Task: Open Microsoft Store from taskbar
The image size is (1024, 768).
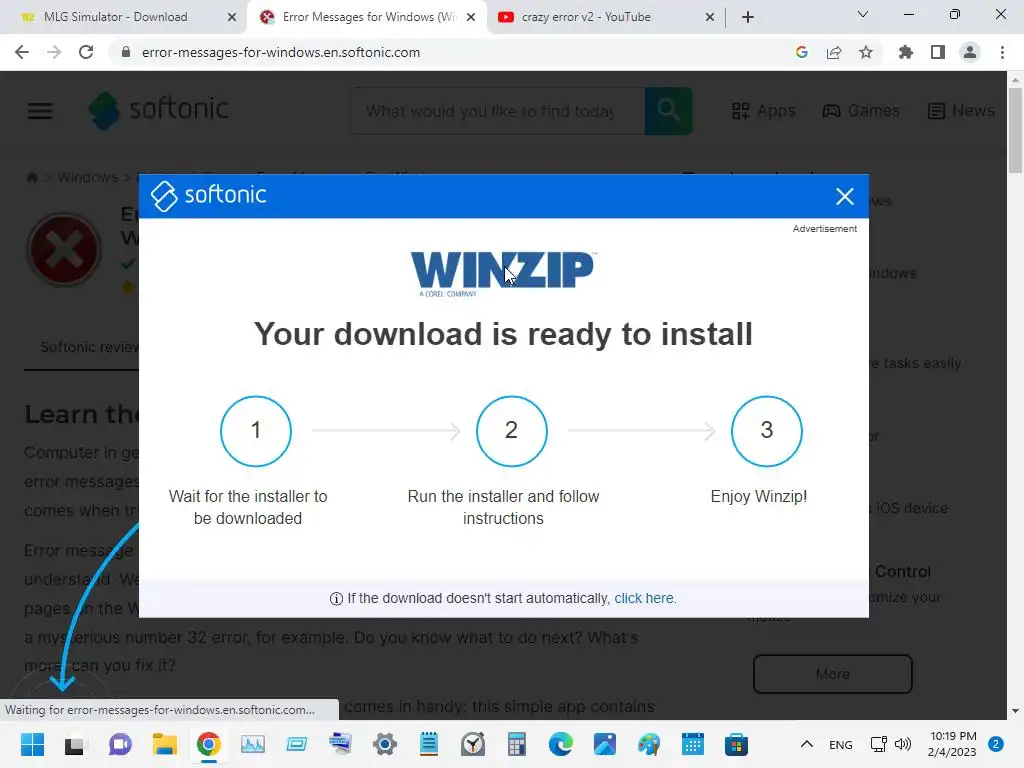Action: 737,744
